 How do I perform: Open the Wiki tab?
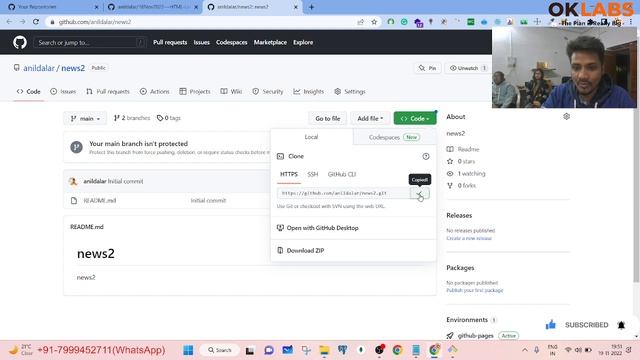231,91
